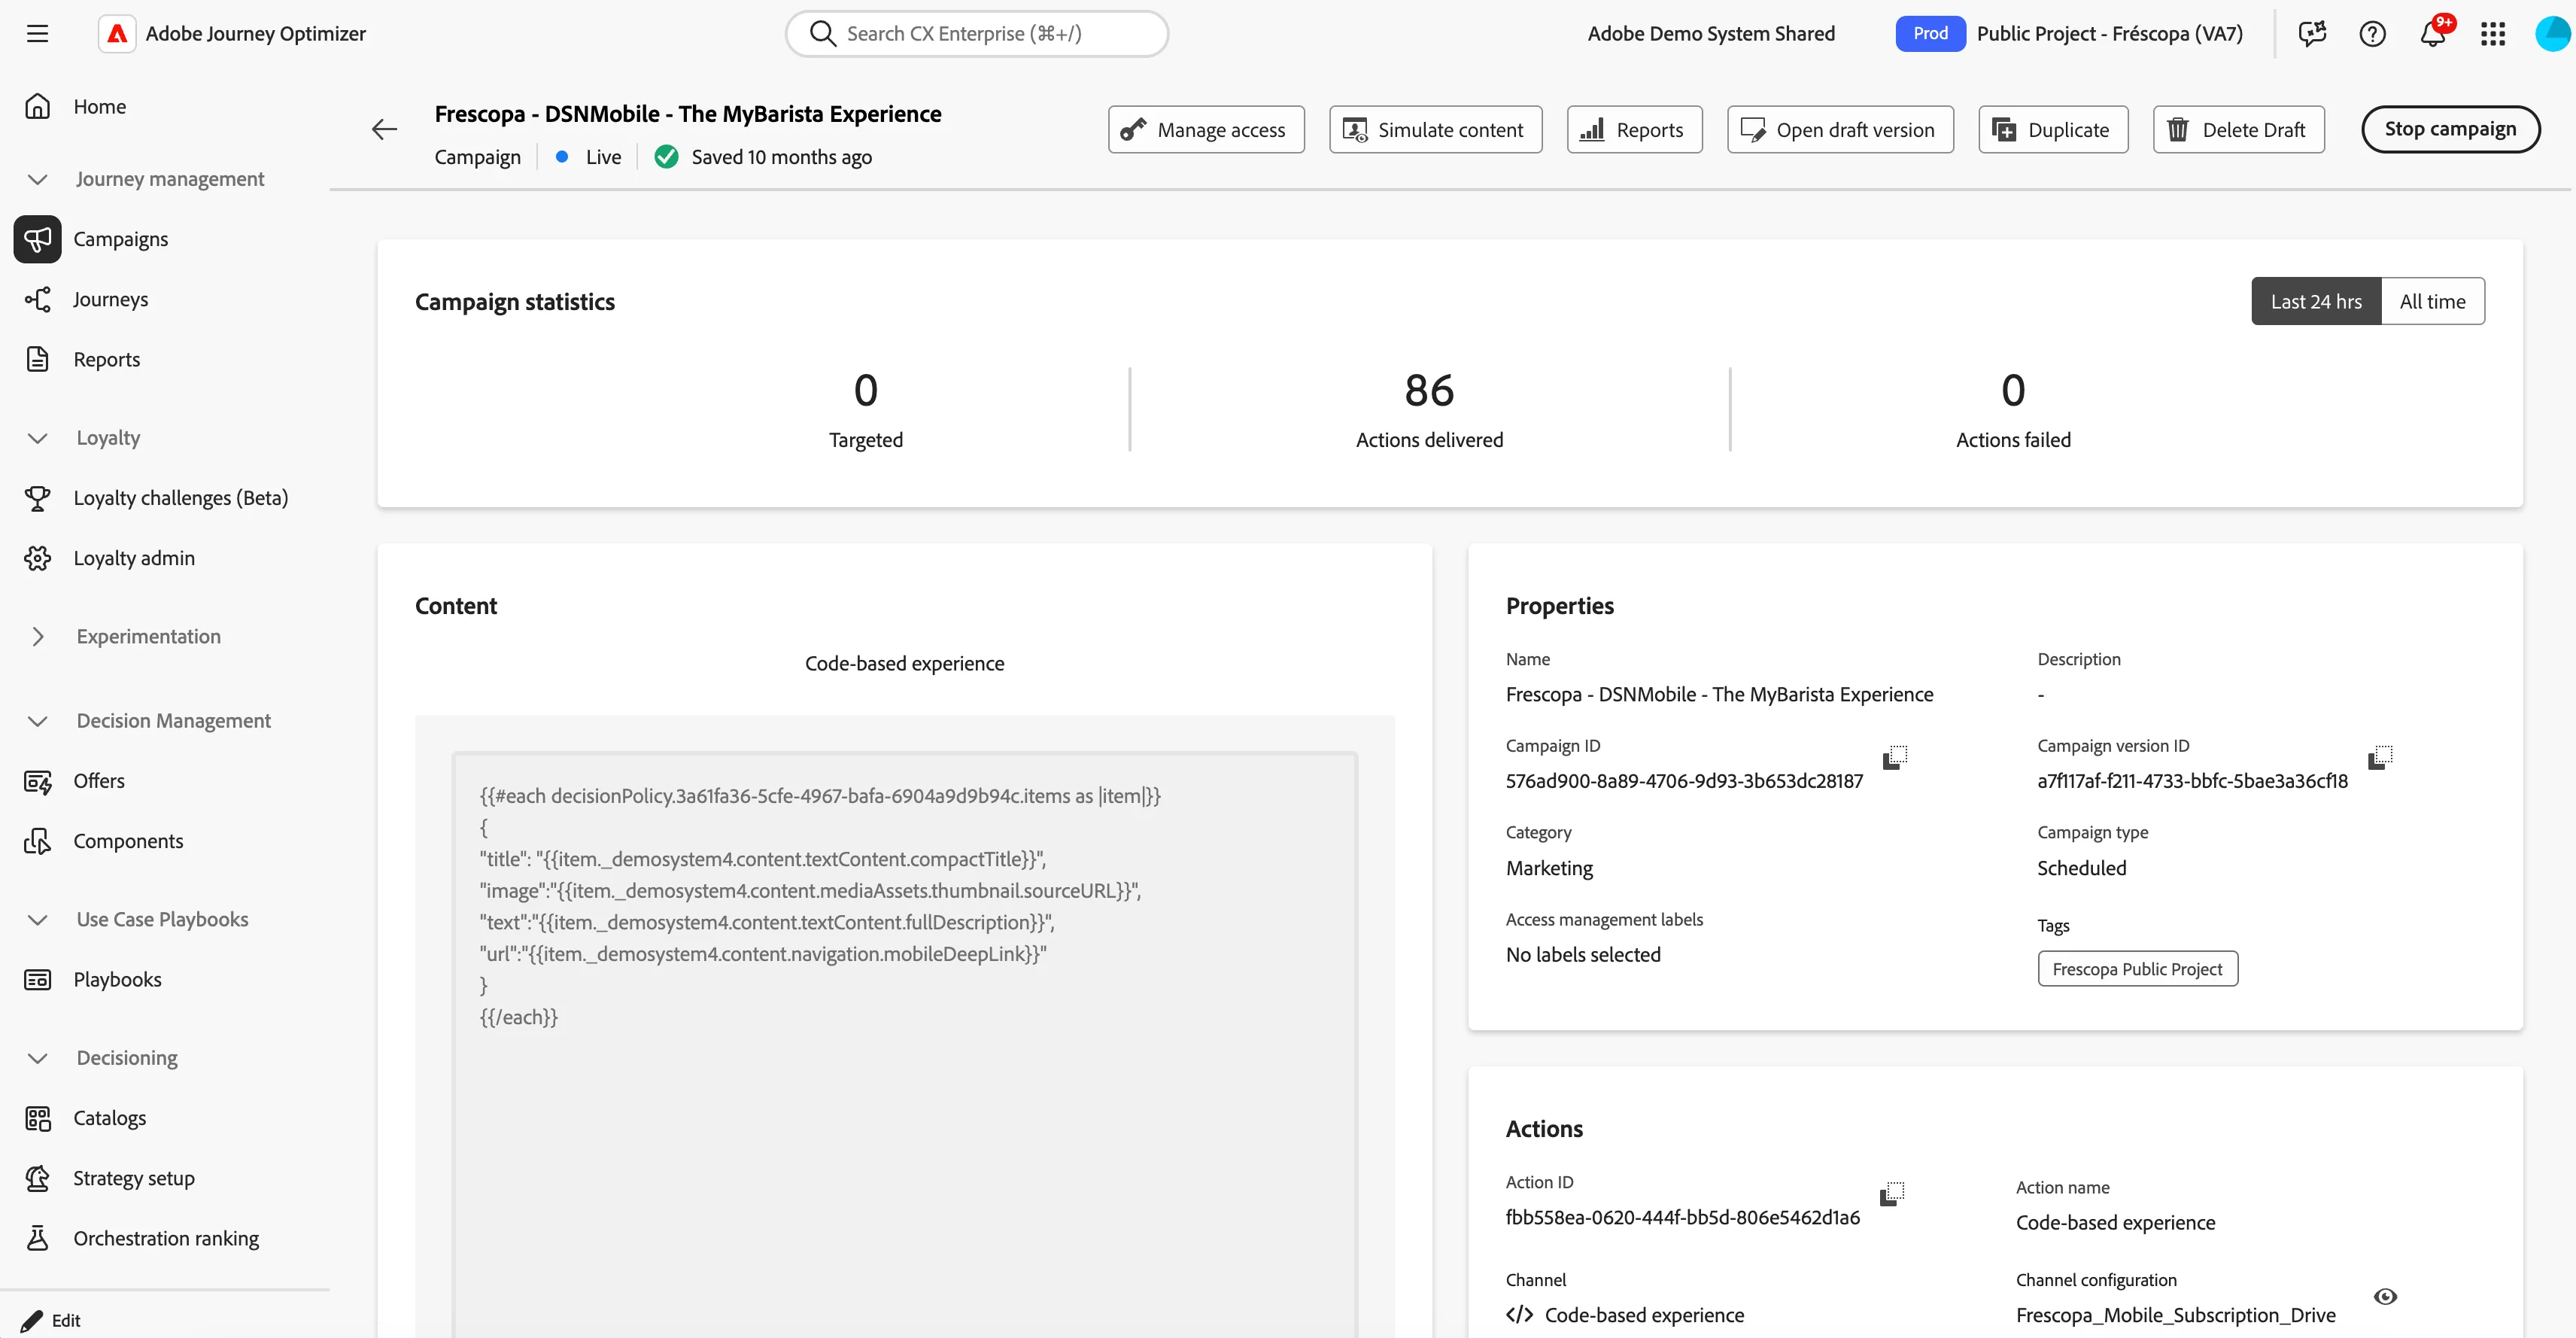Click the Manage access button
The height and width of the screenshot is (1338, 2576).
pos(1206,129)
